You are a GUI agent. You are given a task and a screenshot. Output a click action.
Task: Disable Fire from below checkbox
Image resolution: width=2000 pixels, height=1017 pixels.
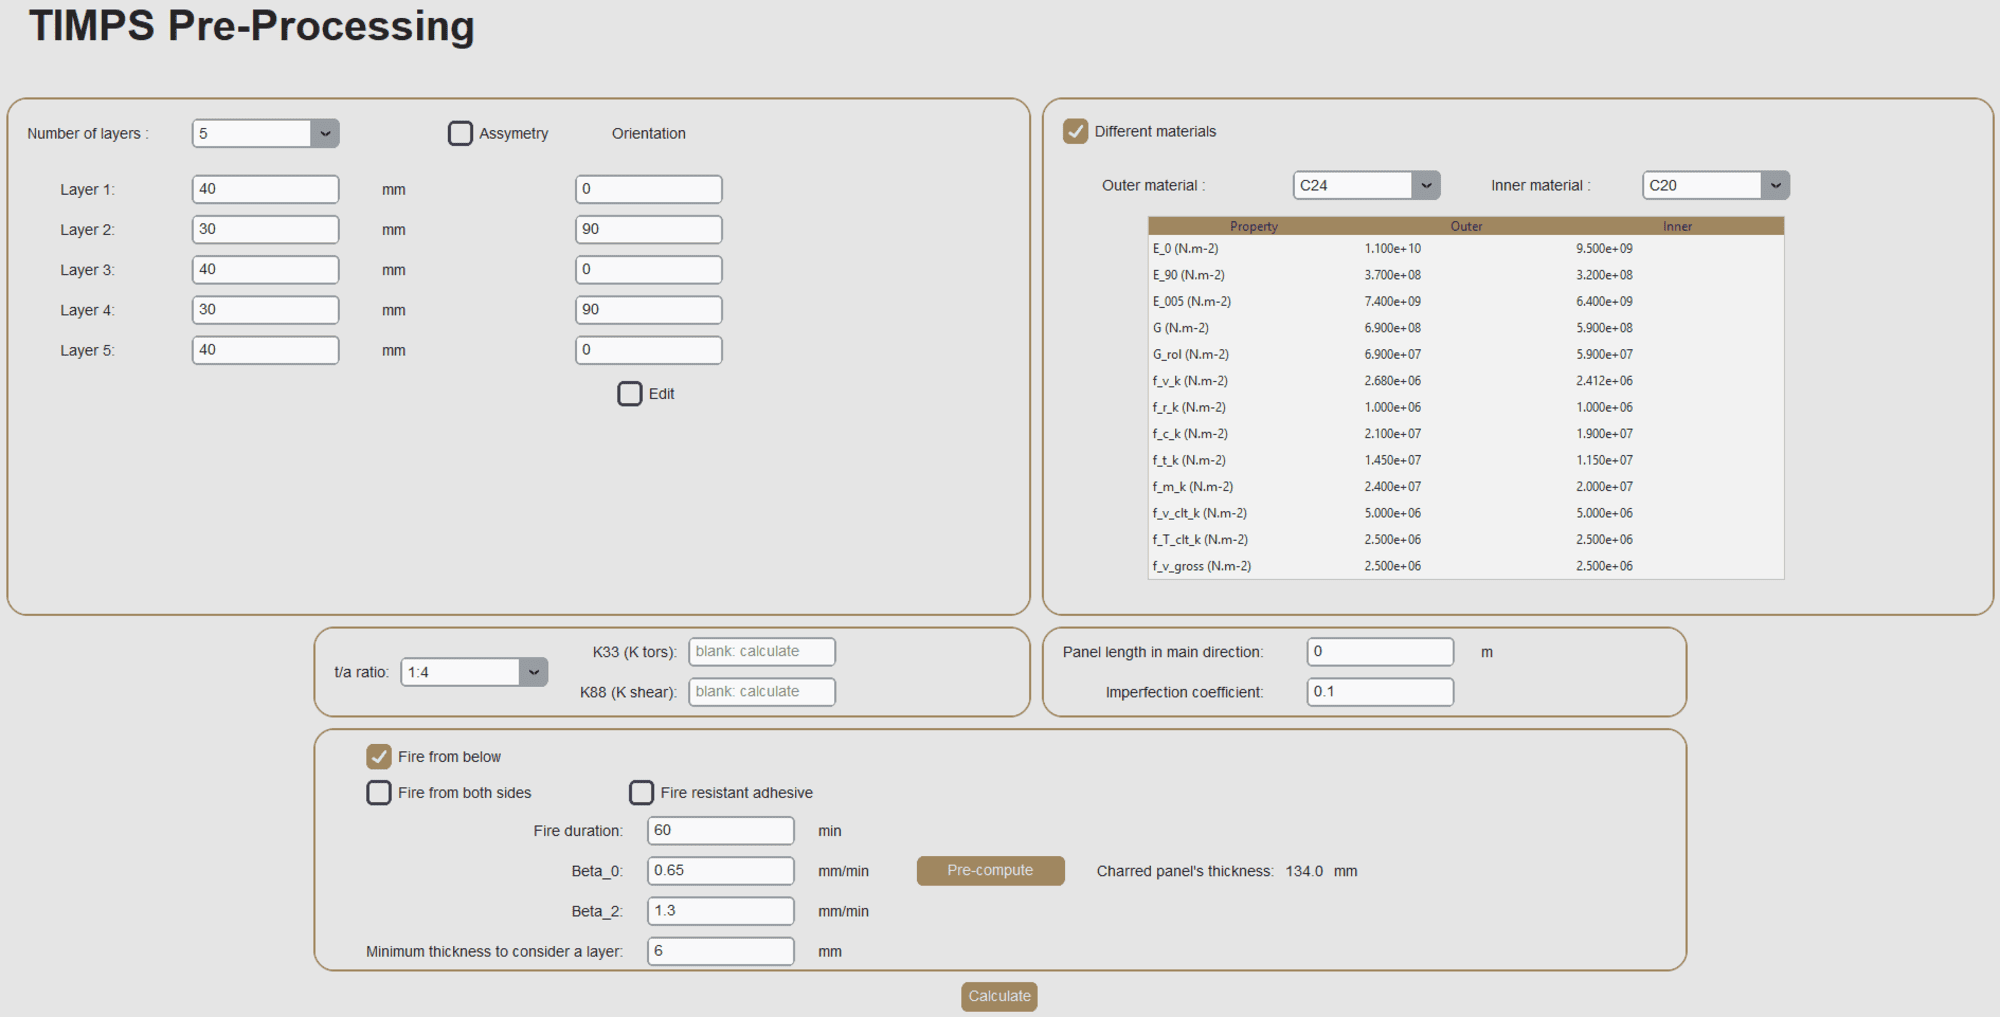tap(379, 756)
